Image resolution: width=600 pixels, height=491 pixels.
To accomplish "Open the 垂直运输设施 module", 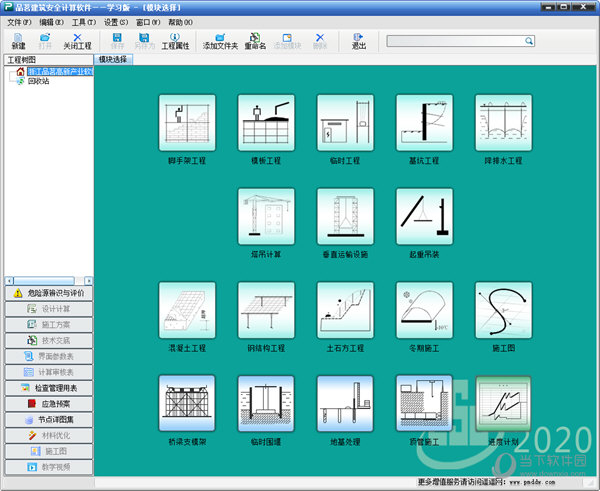I will click(x=345, y=216).
